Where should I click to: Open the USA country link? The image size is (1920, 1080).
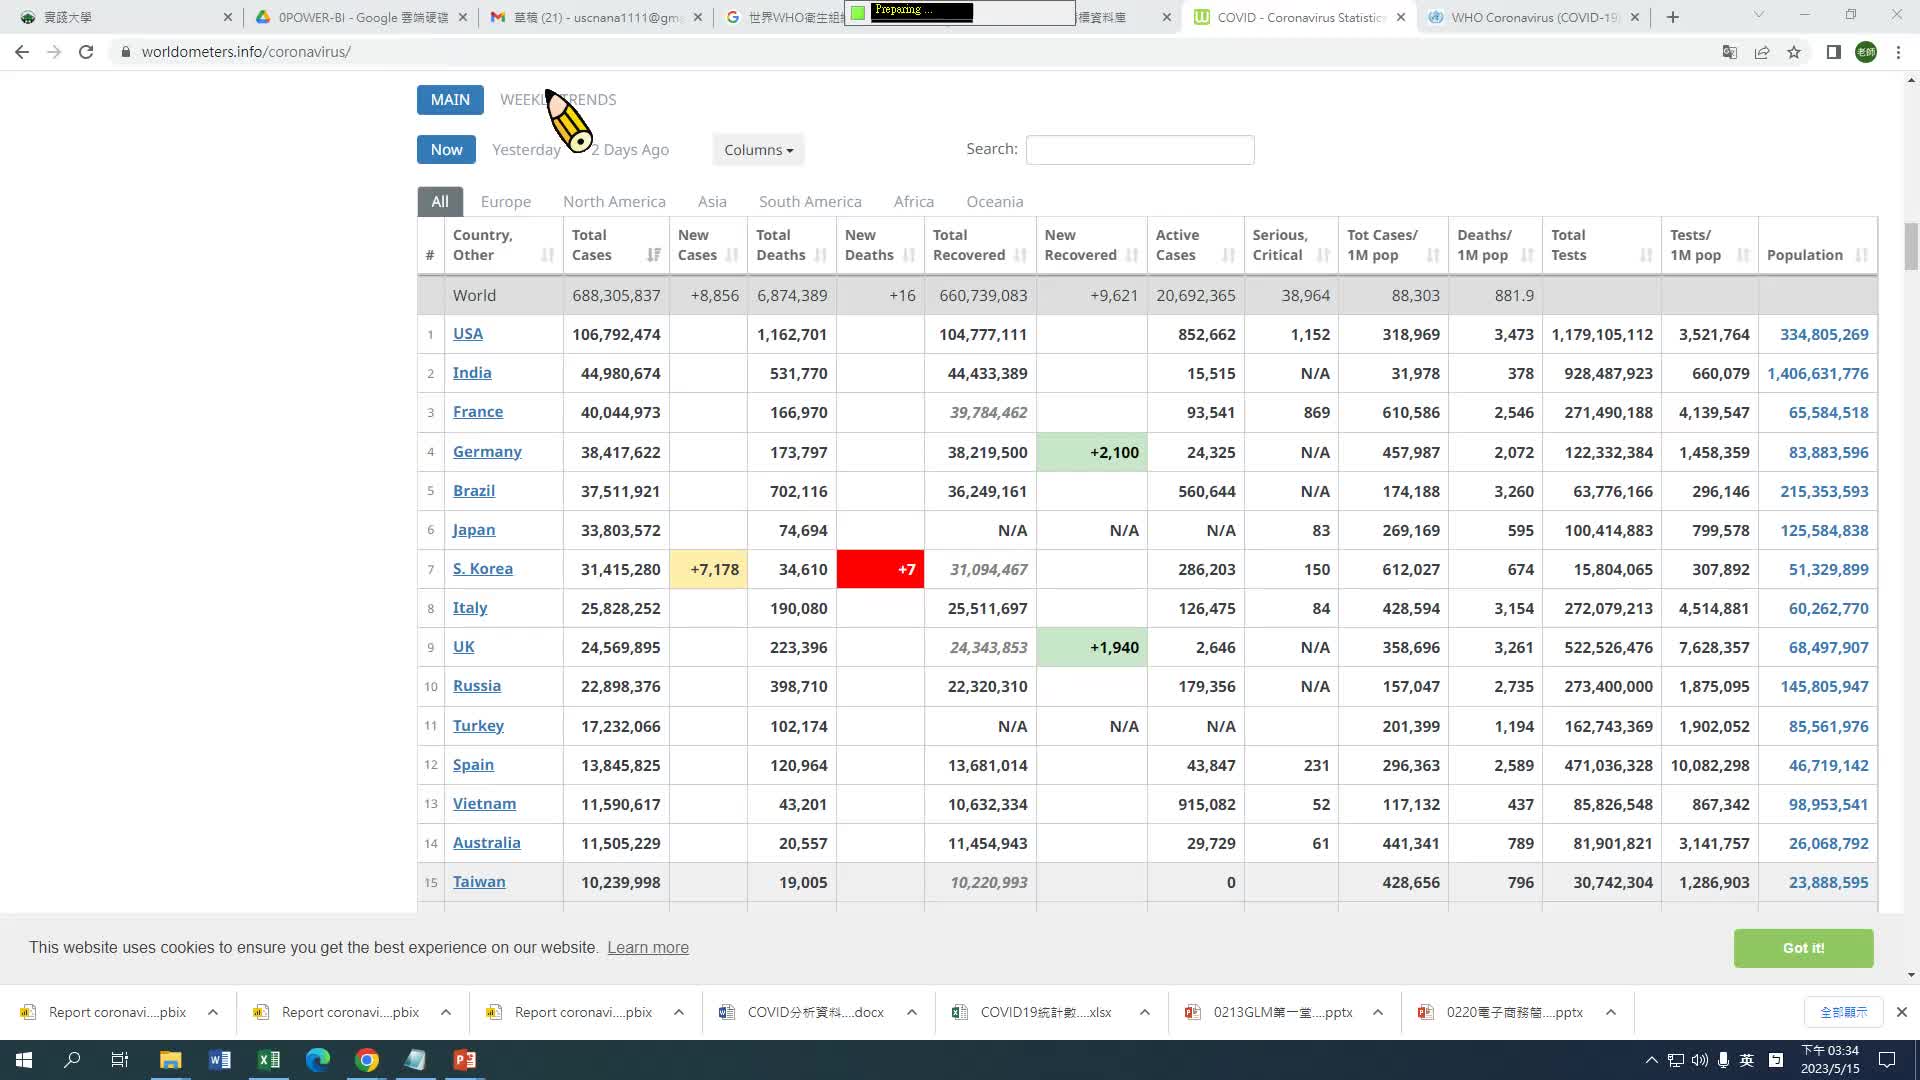coord(468,334)
